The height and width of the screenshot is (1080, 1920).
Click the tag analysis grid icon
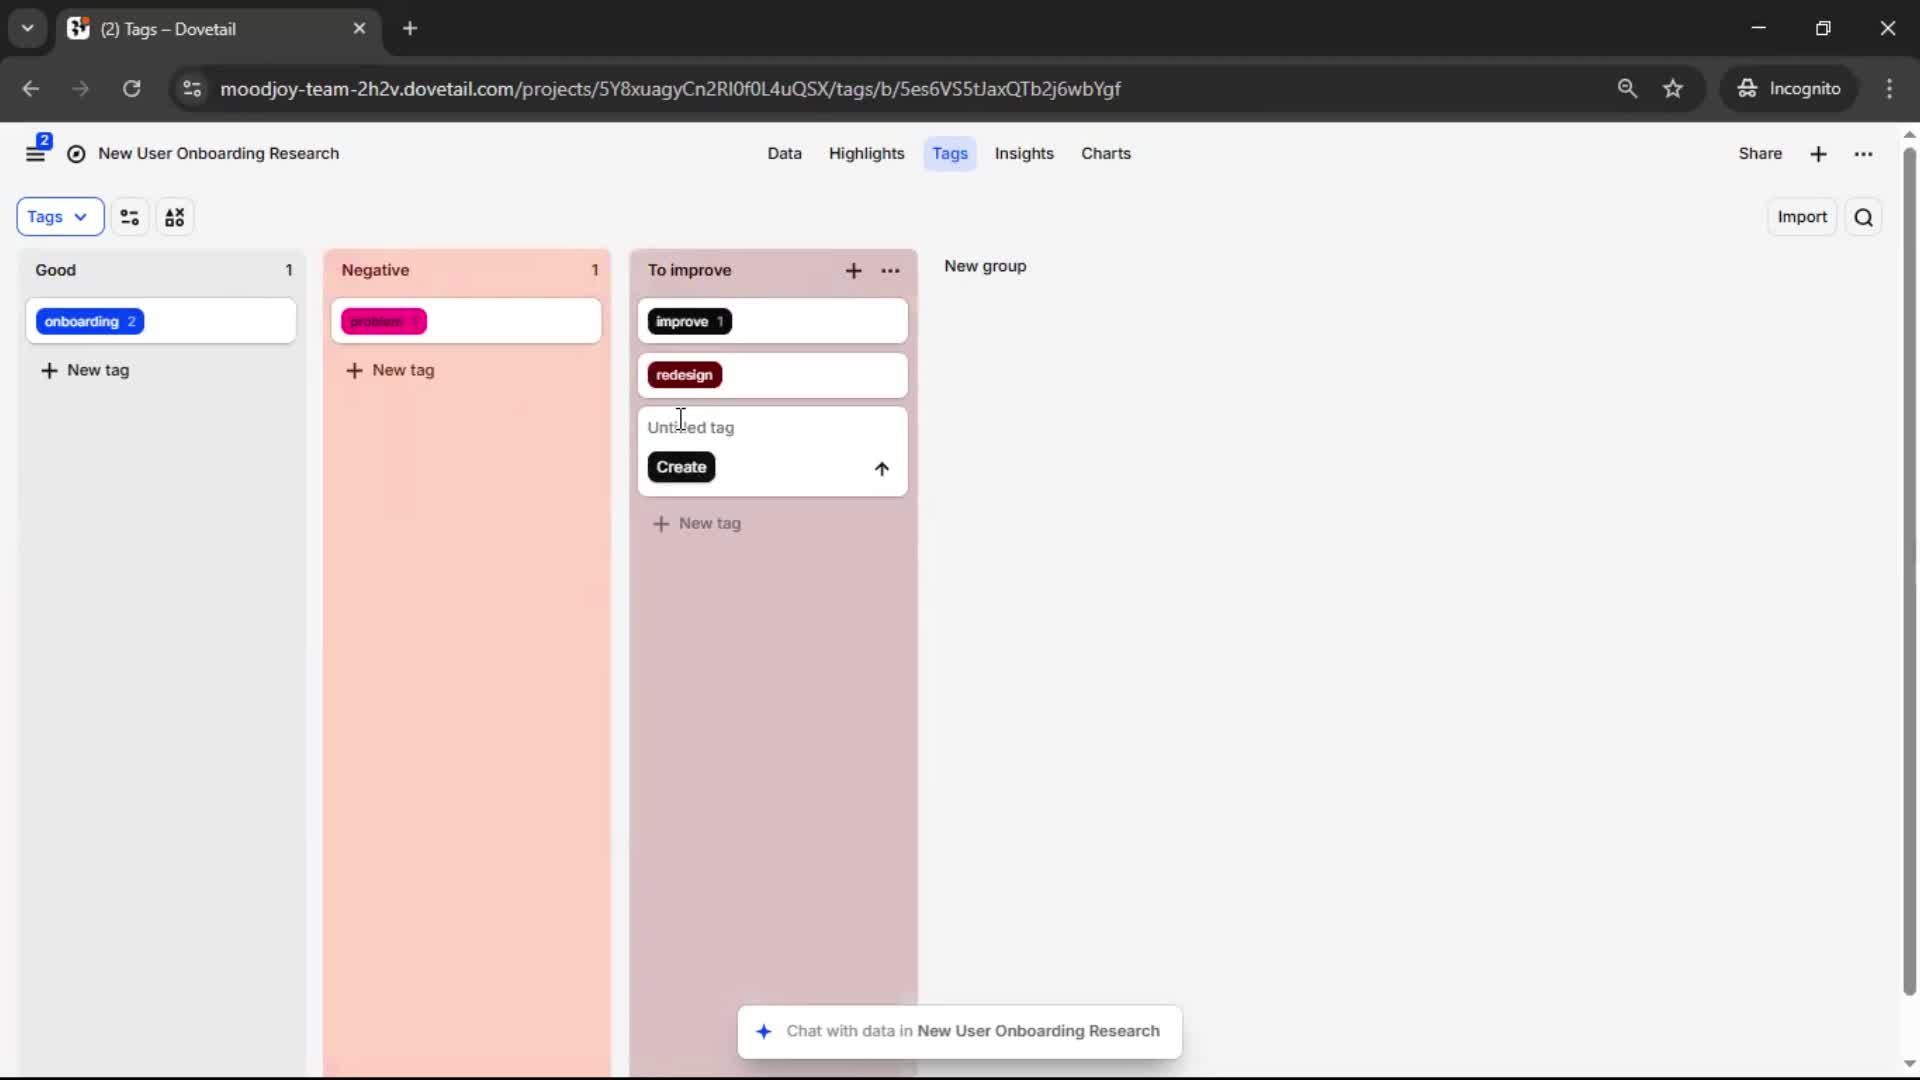tap(175, 217)
